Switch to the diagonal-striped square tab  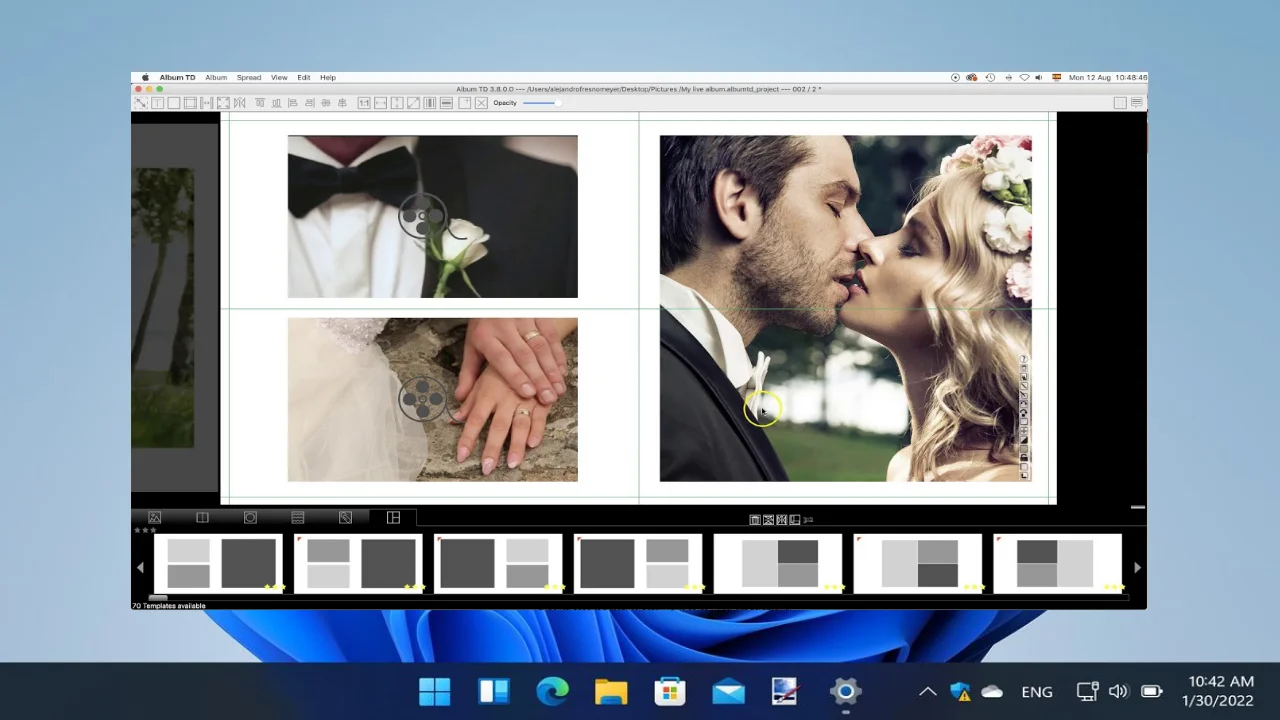pyautogui.click(x=345, y=517)
